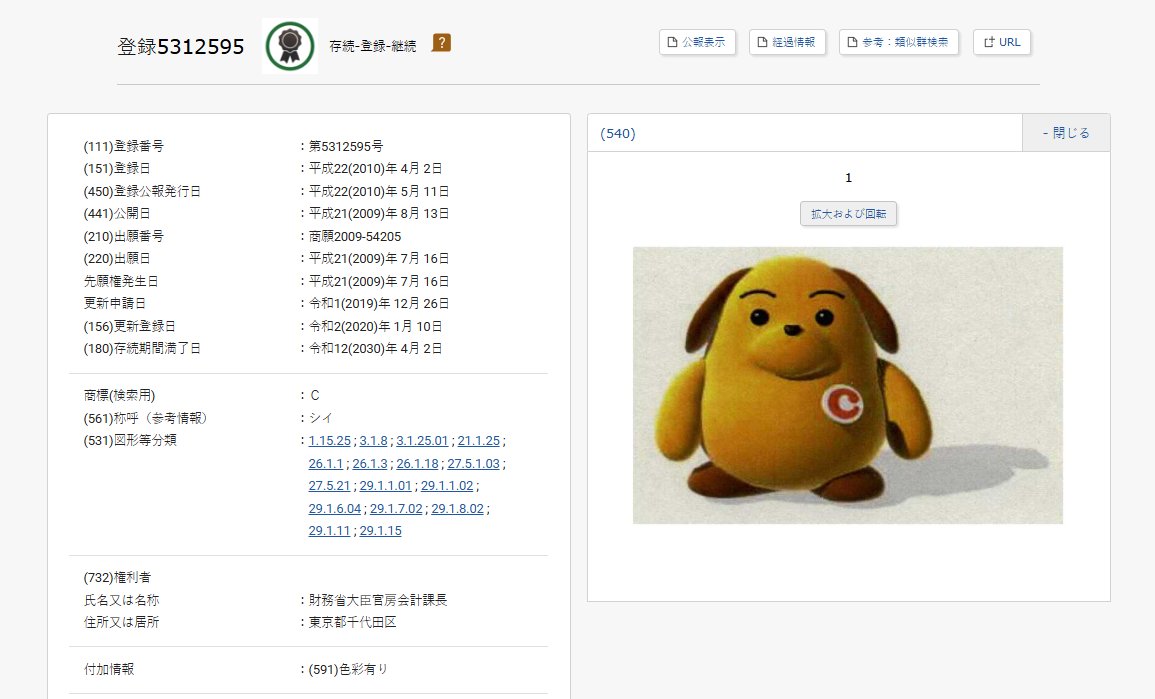Click the pronunciation value シイ
1155x699 pixels.
point(320,418)
